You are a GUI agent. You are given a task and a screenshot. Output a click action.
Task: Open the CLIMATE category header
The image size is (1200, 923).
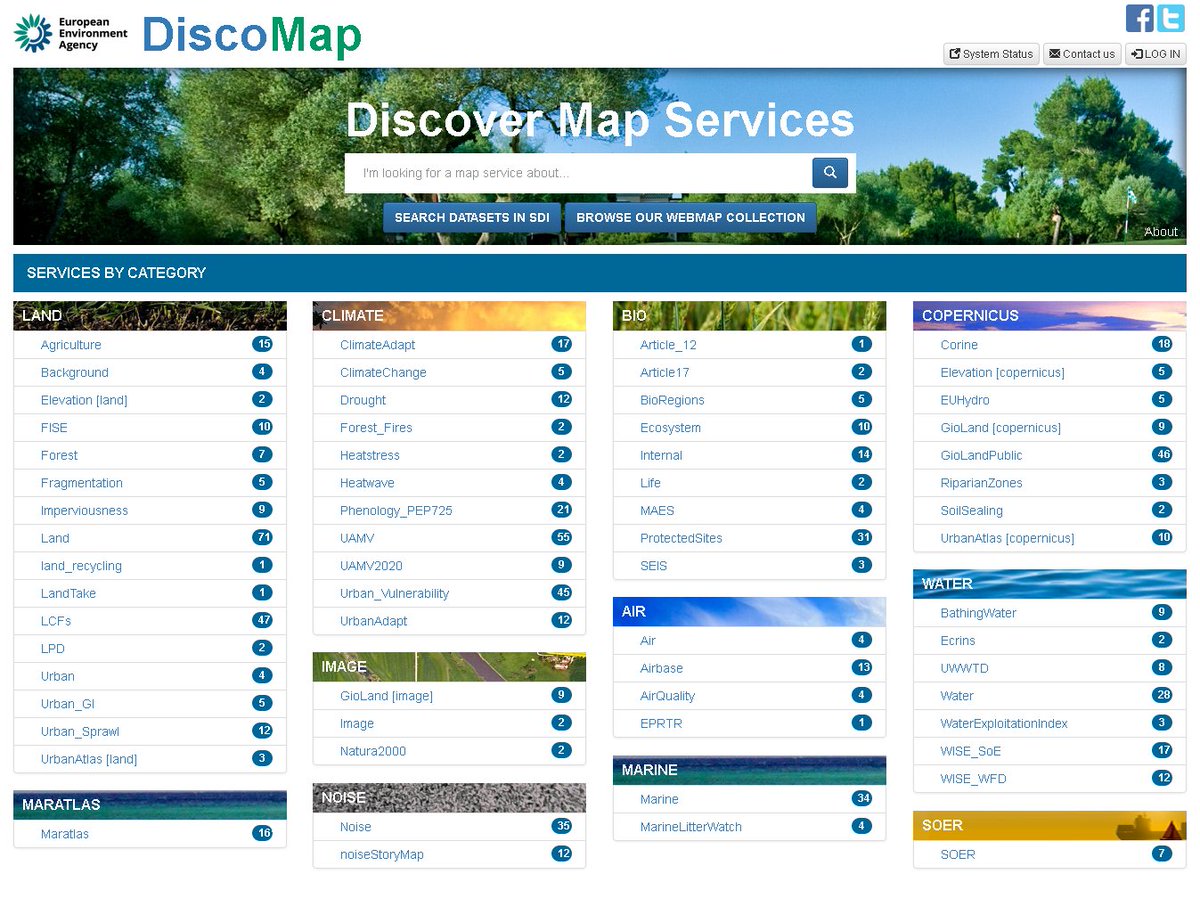click(449, 316)
